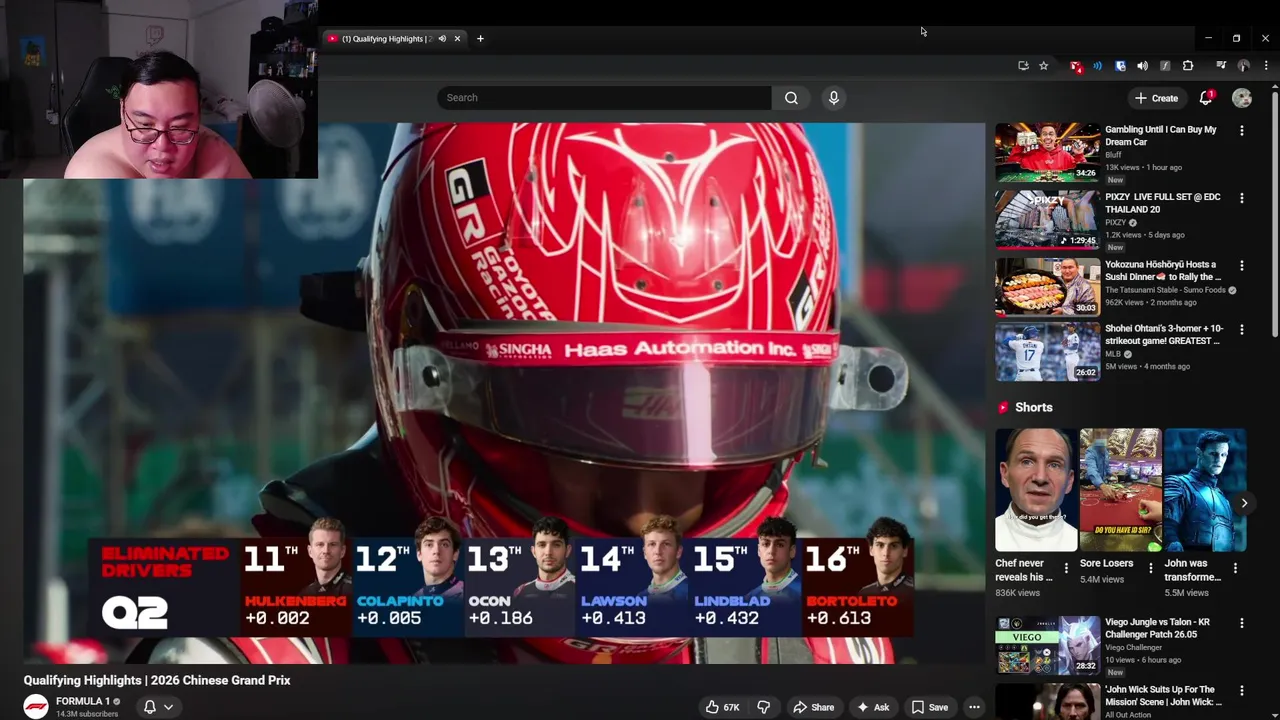This screenshot has width=1280, height=720.
Task: Open options for Chef never reveals short
Action: point(1066,568)
